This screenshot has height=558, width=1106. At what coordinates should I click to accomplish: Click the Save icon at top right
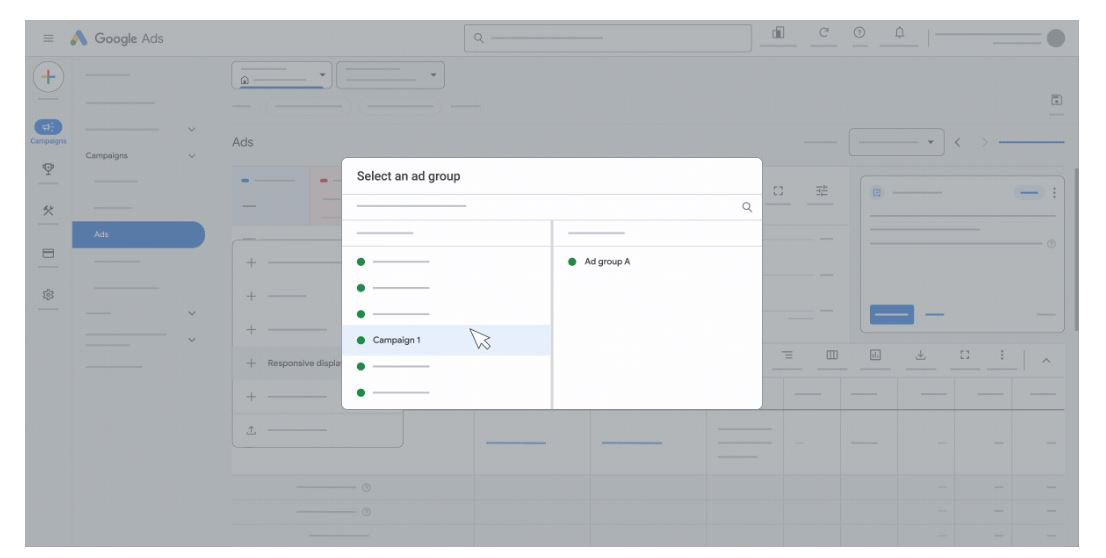[x=1056, y=99]
